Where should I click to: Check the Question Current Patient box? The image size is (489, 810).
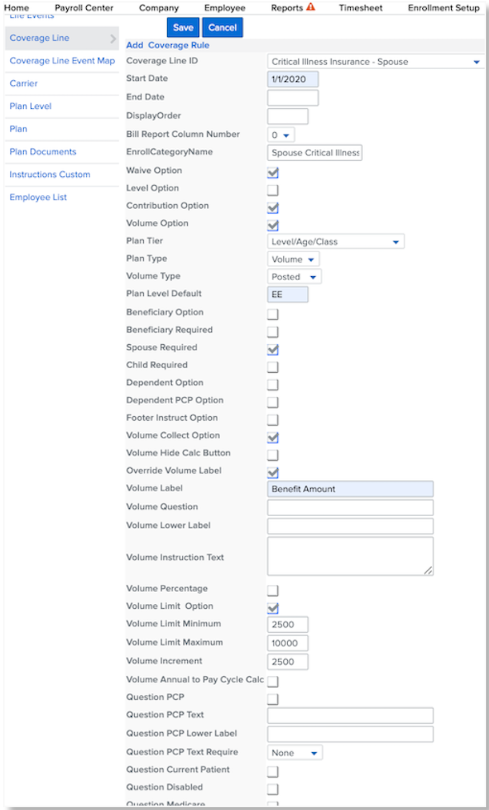click(273, 771)
